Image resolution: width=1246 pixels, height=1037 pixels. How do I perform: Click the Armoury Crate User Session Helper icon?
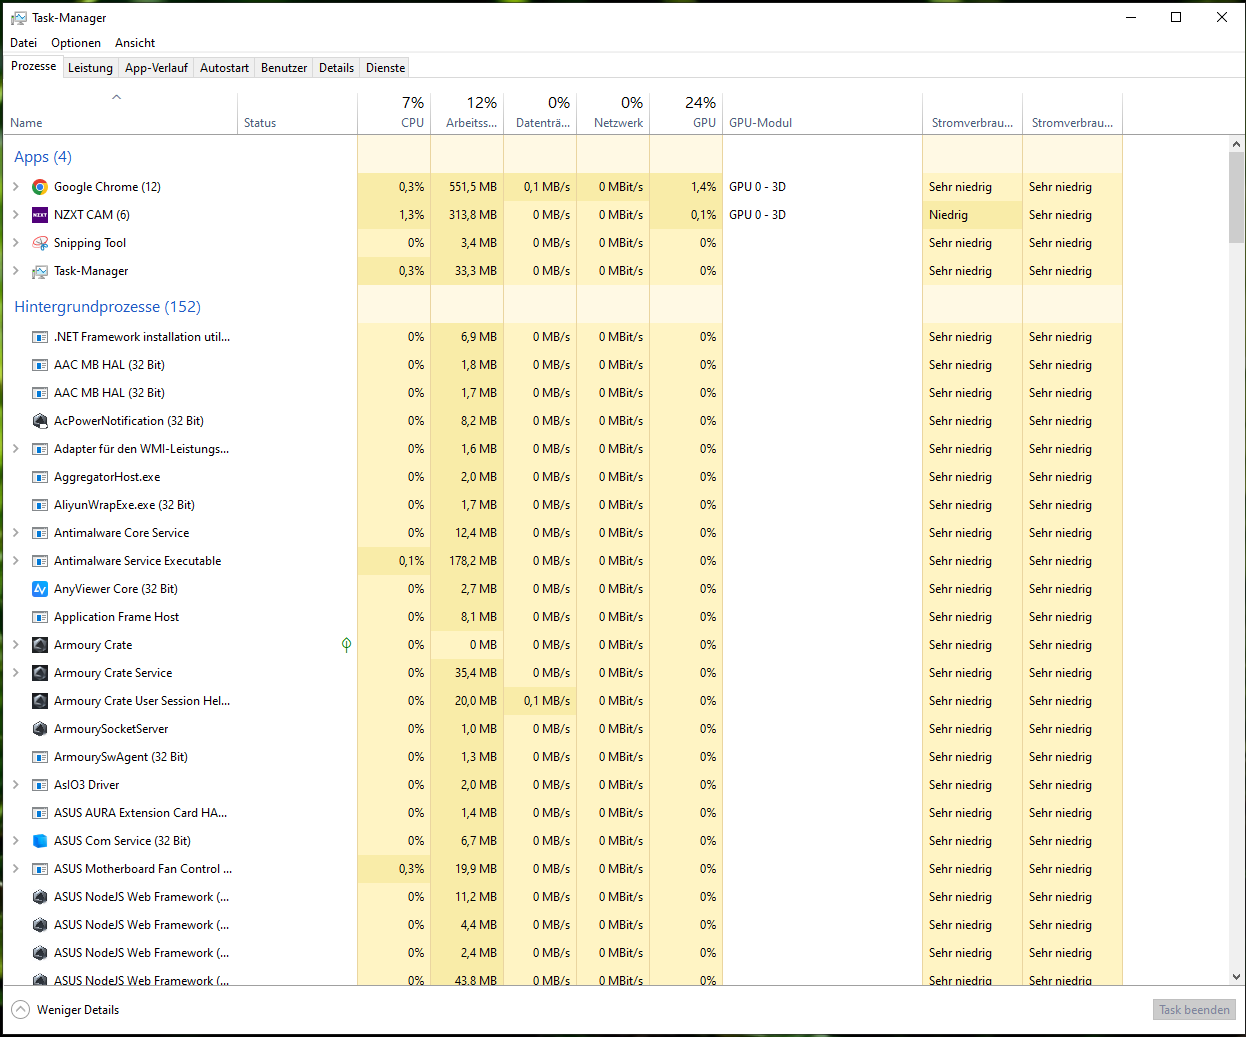pyautogui.click(x=40, y=701)
